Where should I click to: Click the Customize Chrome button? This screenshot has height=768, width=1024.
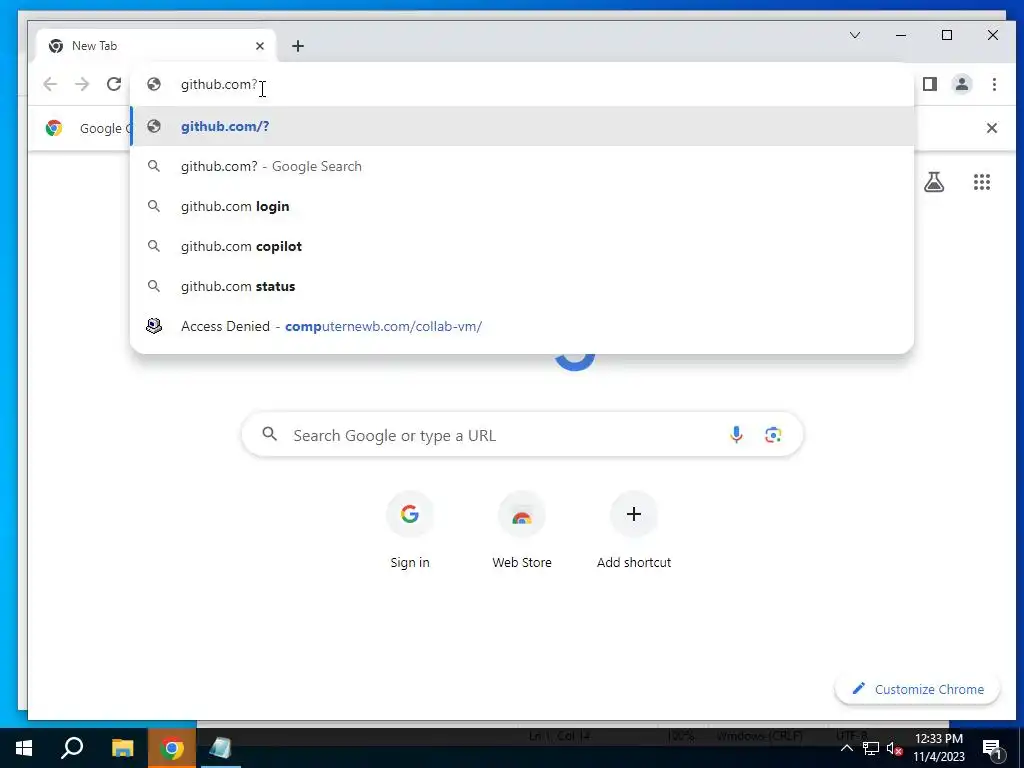(918, 690)
